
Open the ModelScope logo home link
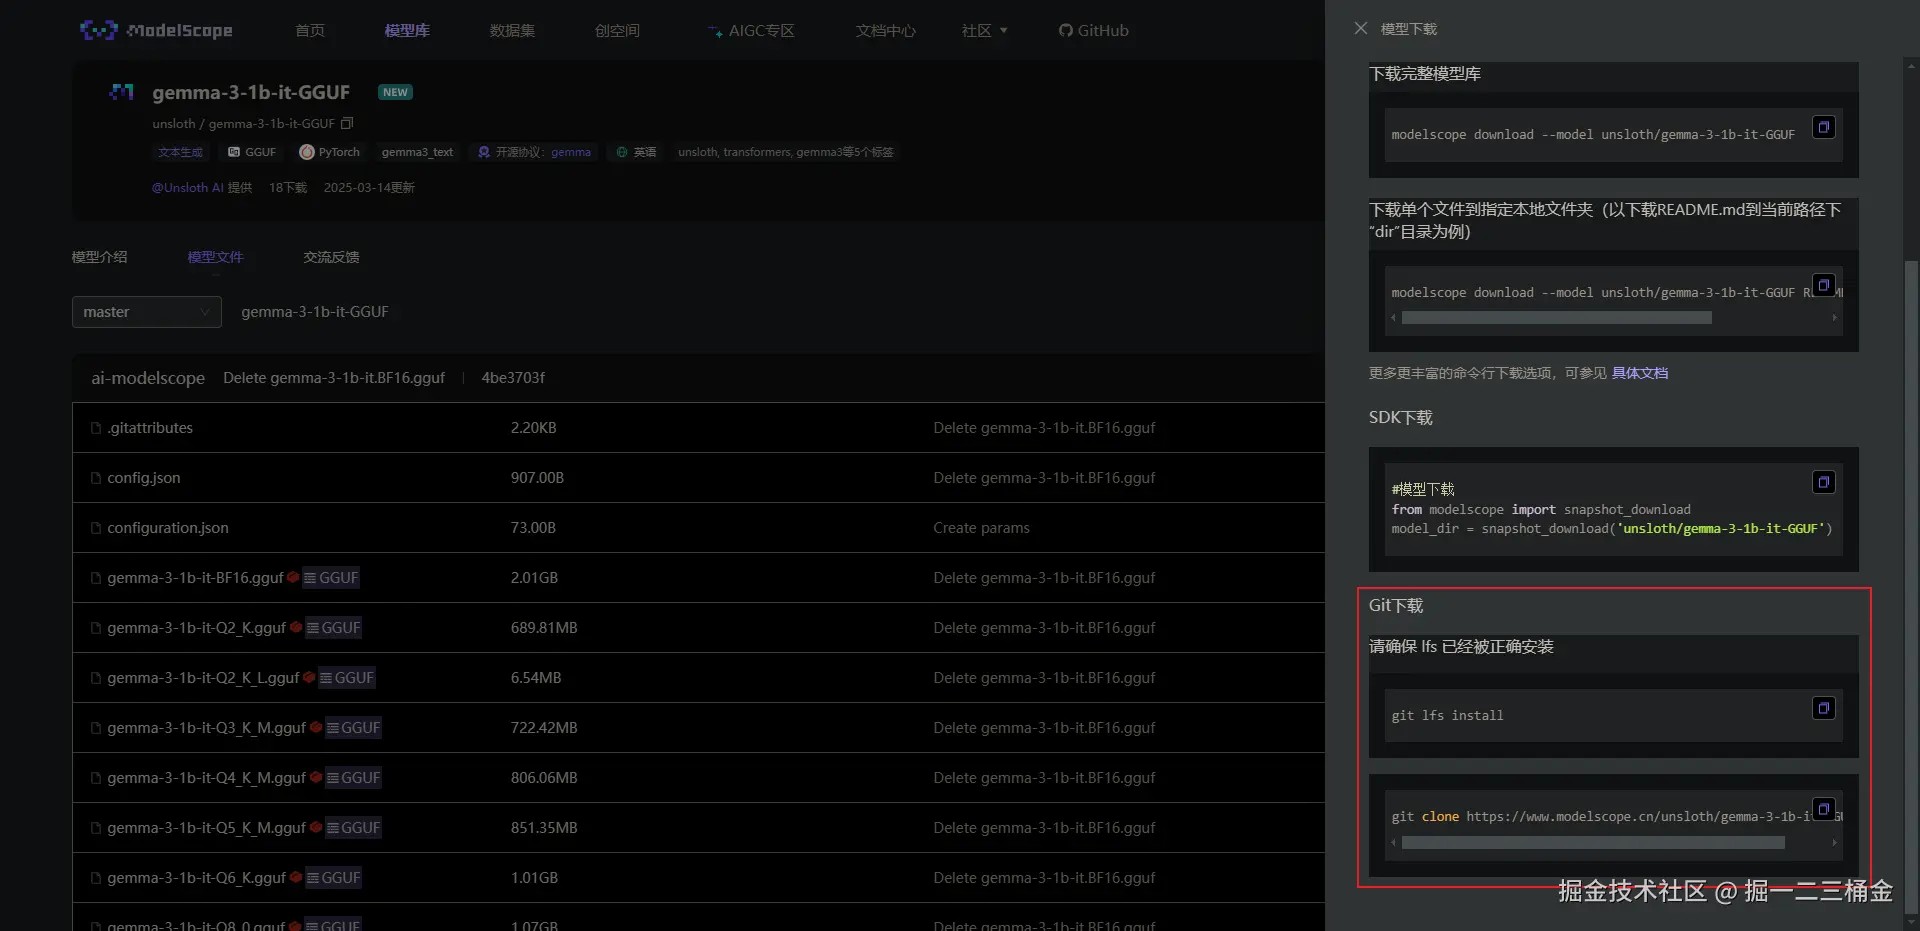click(x=156, y=30)
